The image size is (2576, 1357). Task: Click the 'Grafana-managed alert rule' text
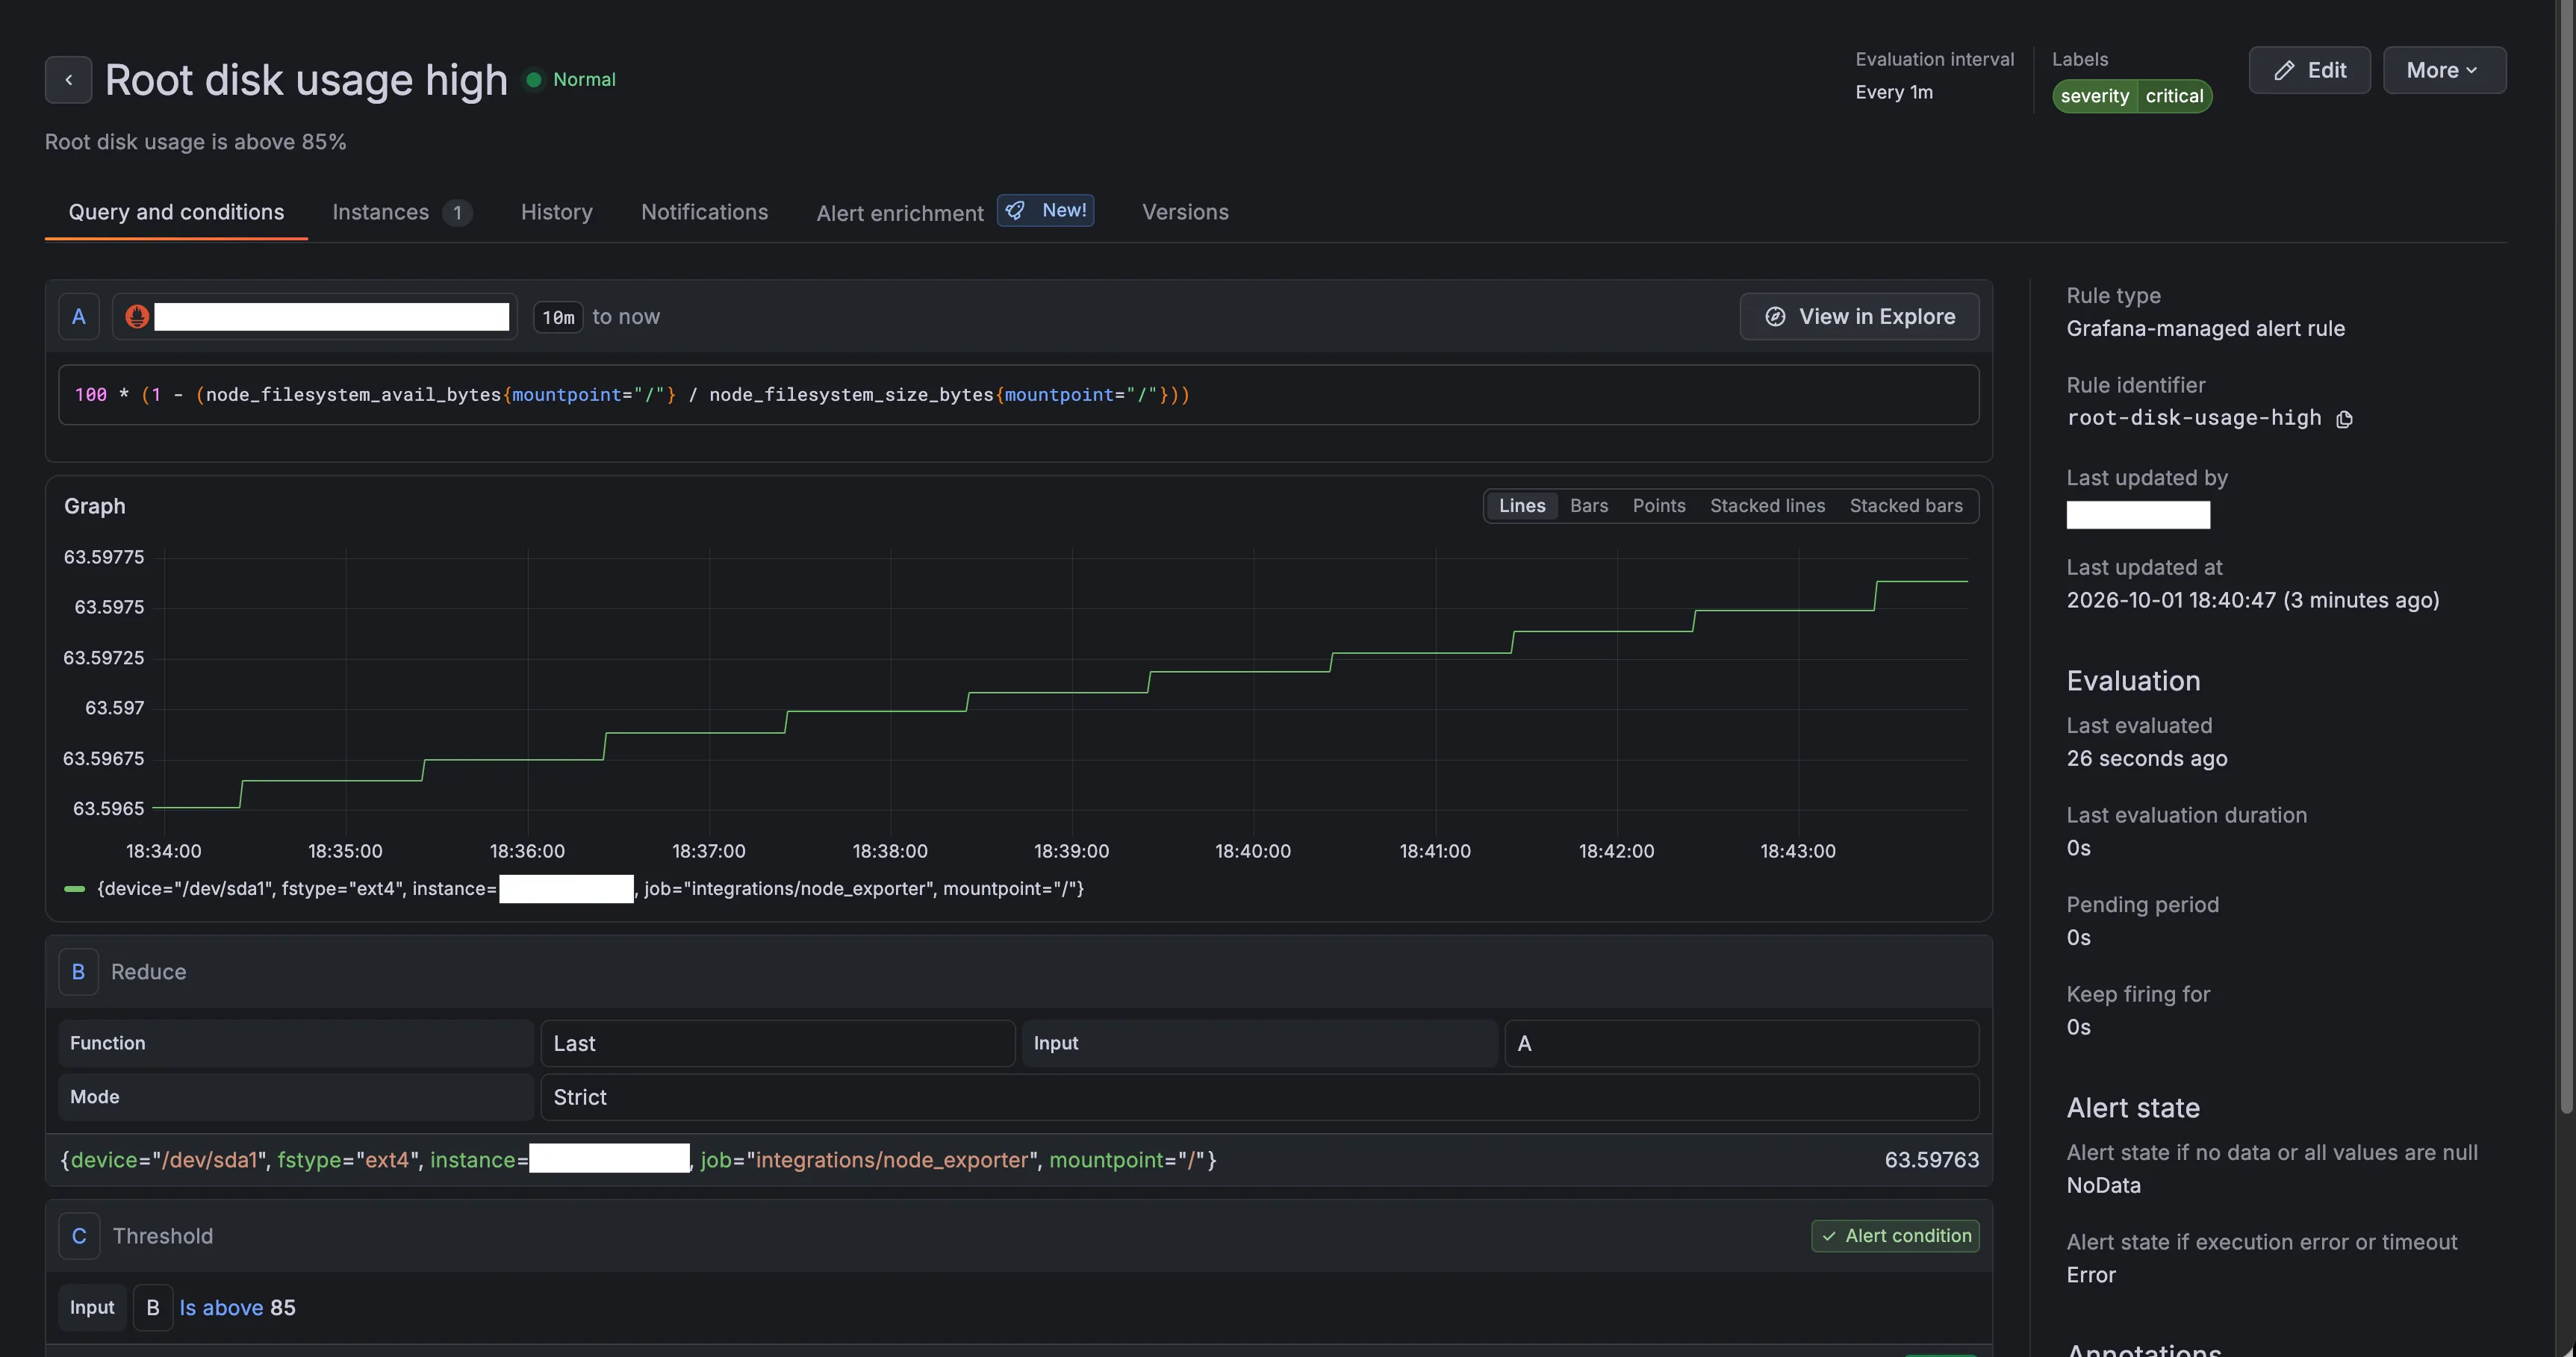point(2205,329)
